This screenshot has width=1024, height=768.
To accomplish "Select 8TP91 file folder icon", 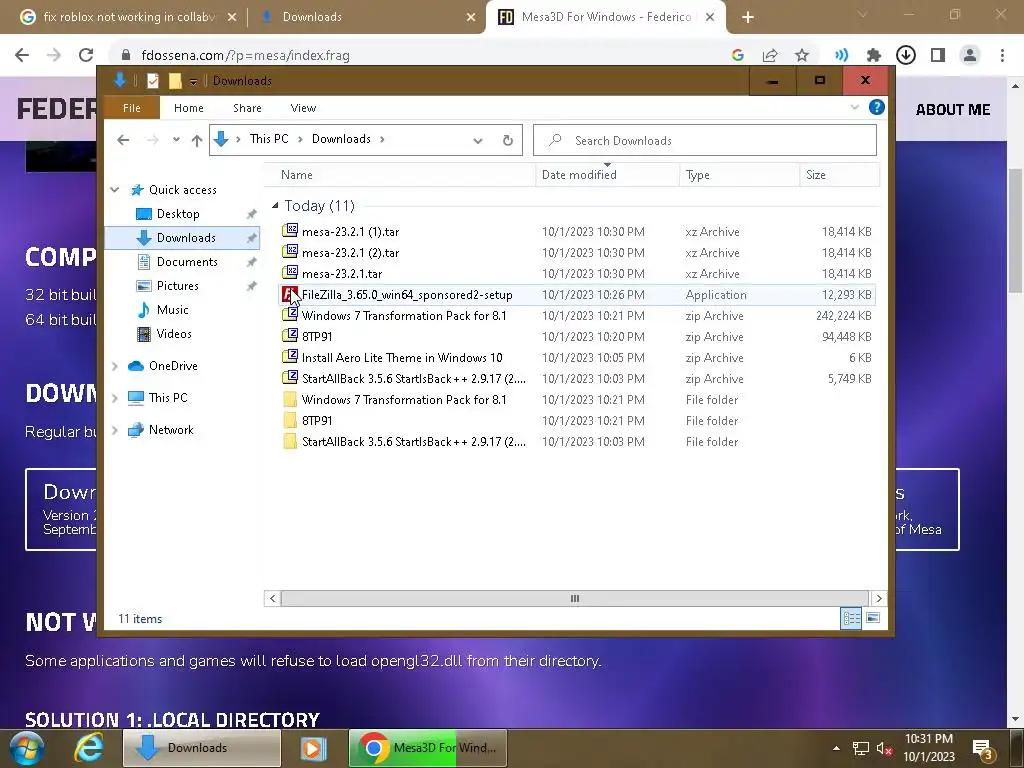I will [x=290, y=420].
